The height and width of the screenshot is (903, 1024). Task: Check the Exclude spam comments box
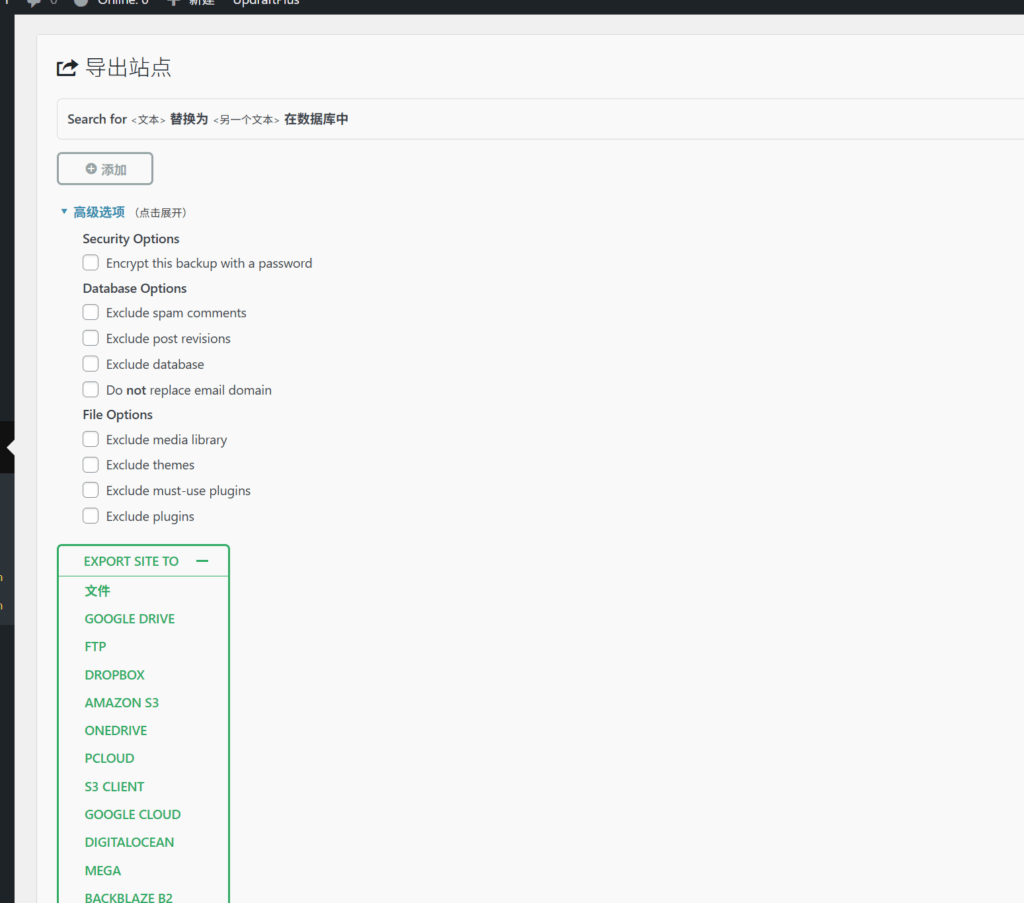click(91, 313)
